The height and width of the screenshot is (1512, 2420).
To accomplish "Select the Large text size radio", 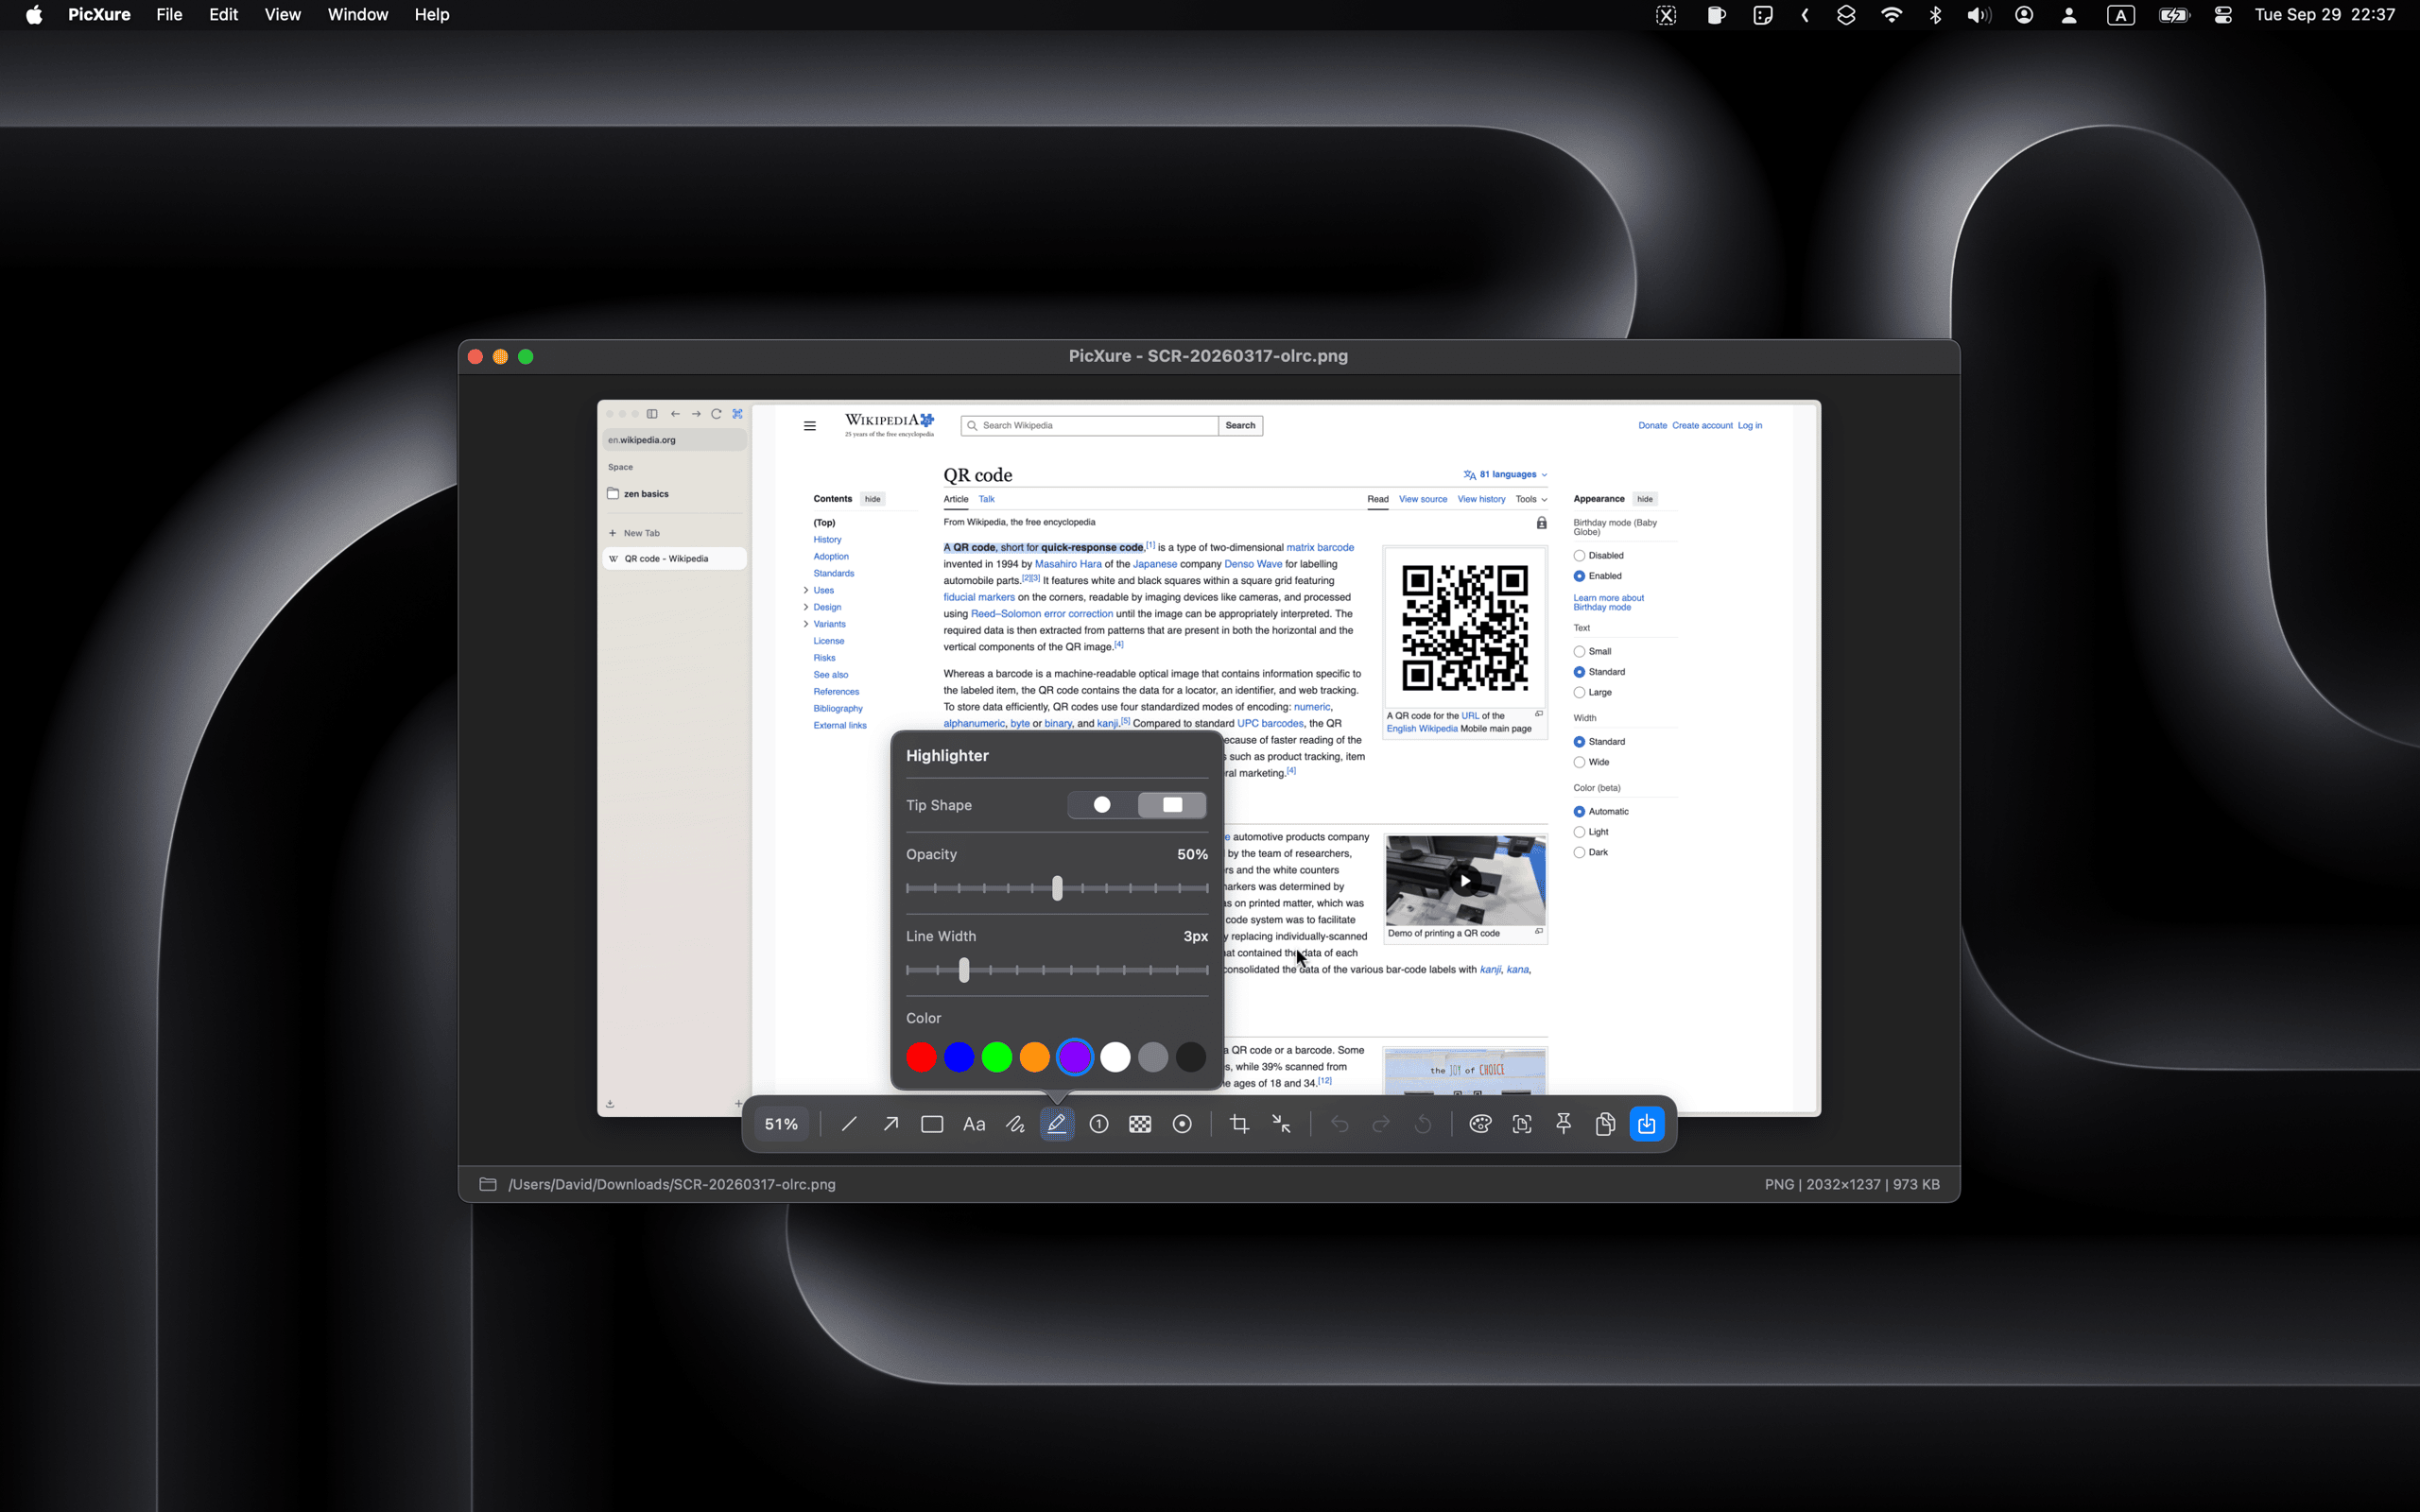I will click(x=1579, y=692).
